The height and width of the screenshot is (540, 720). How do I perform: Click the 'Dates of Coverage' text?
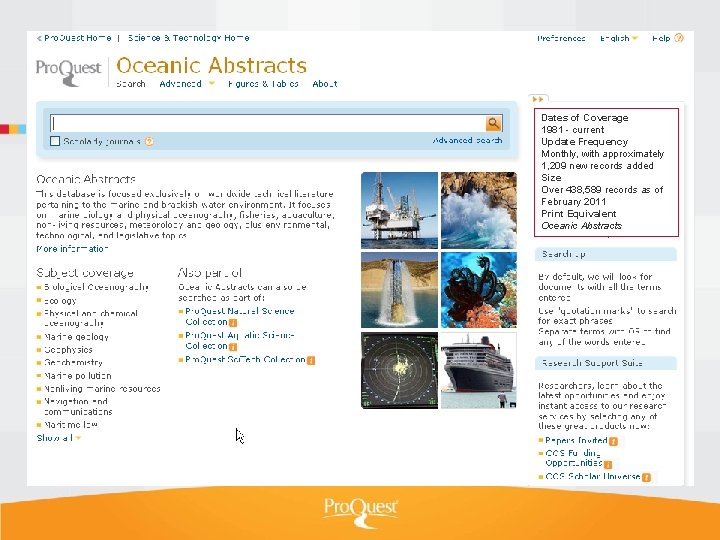click(x=585, y=118)
